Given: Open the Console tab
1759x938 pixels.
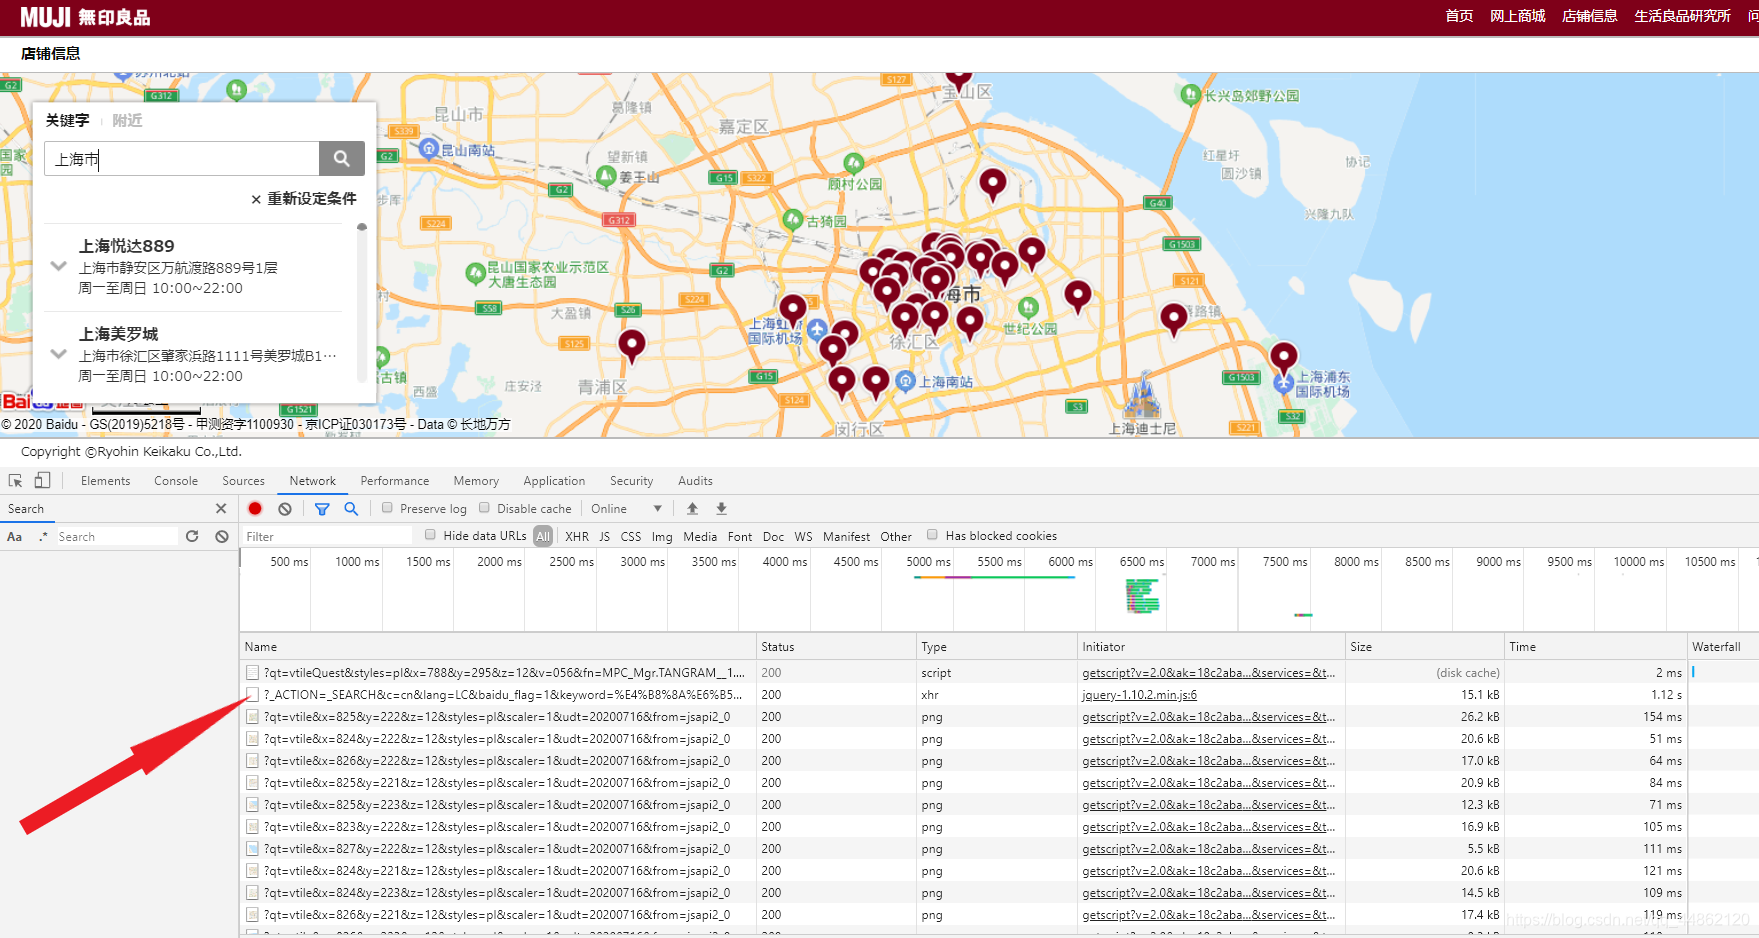Looking at the screenshot, I should (176, 481).
